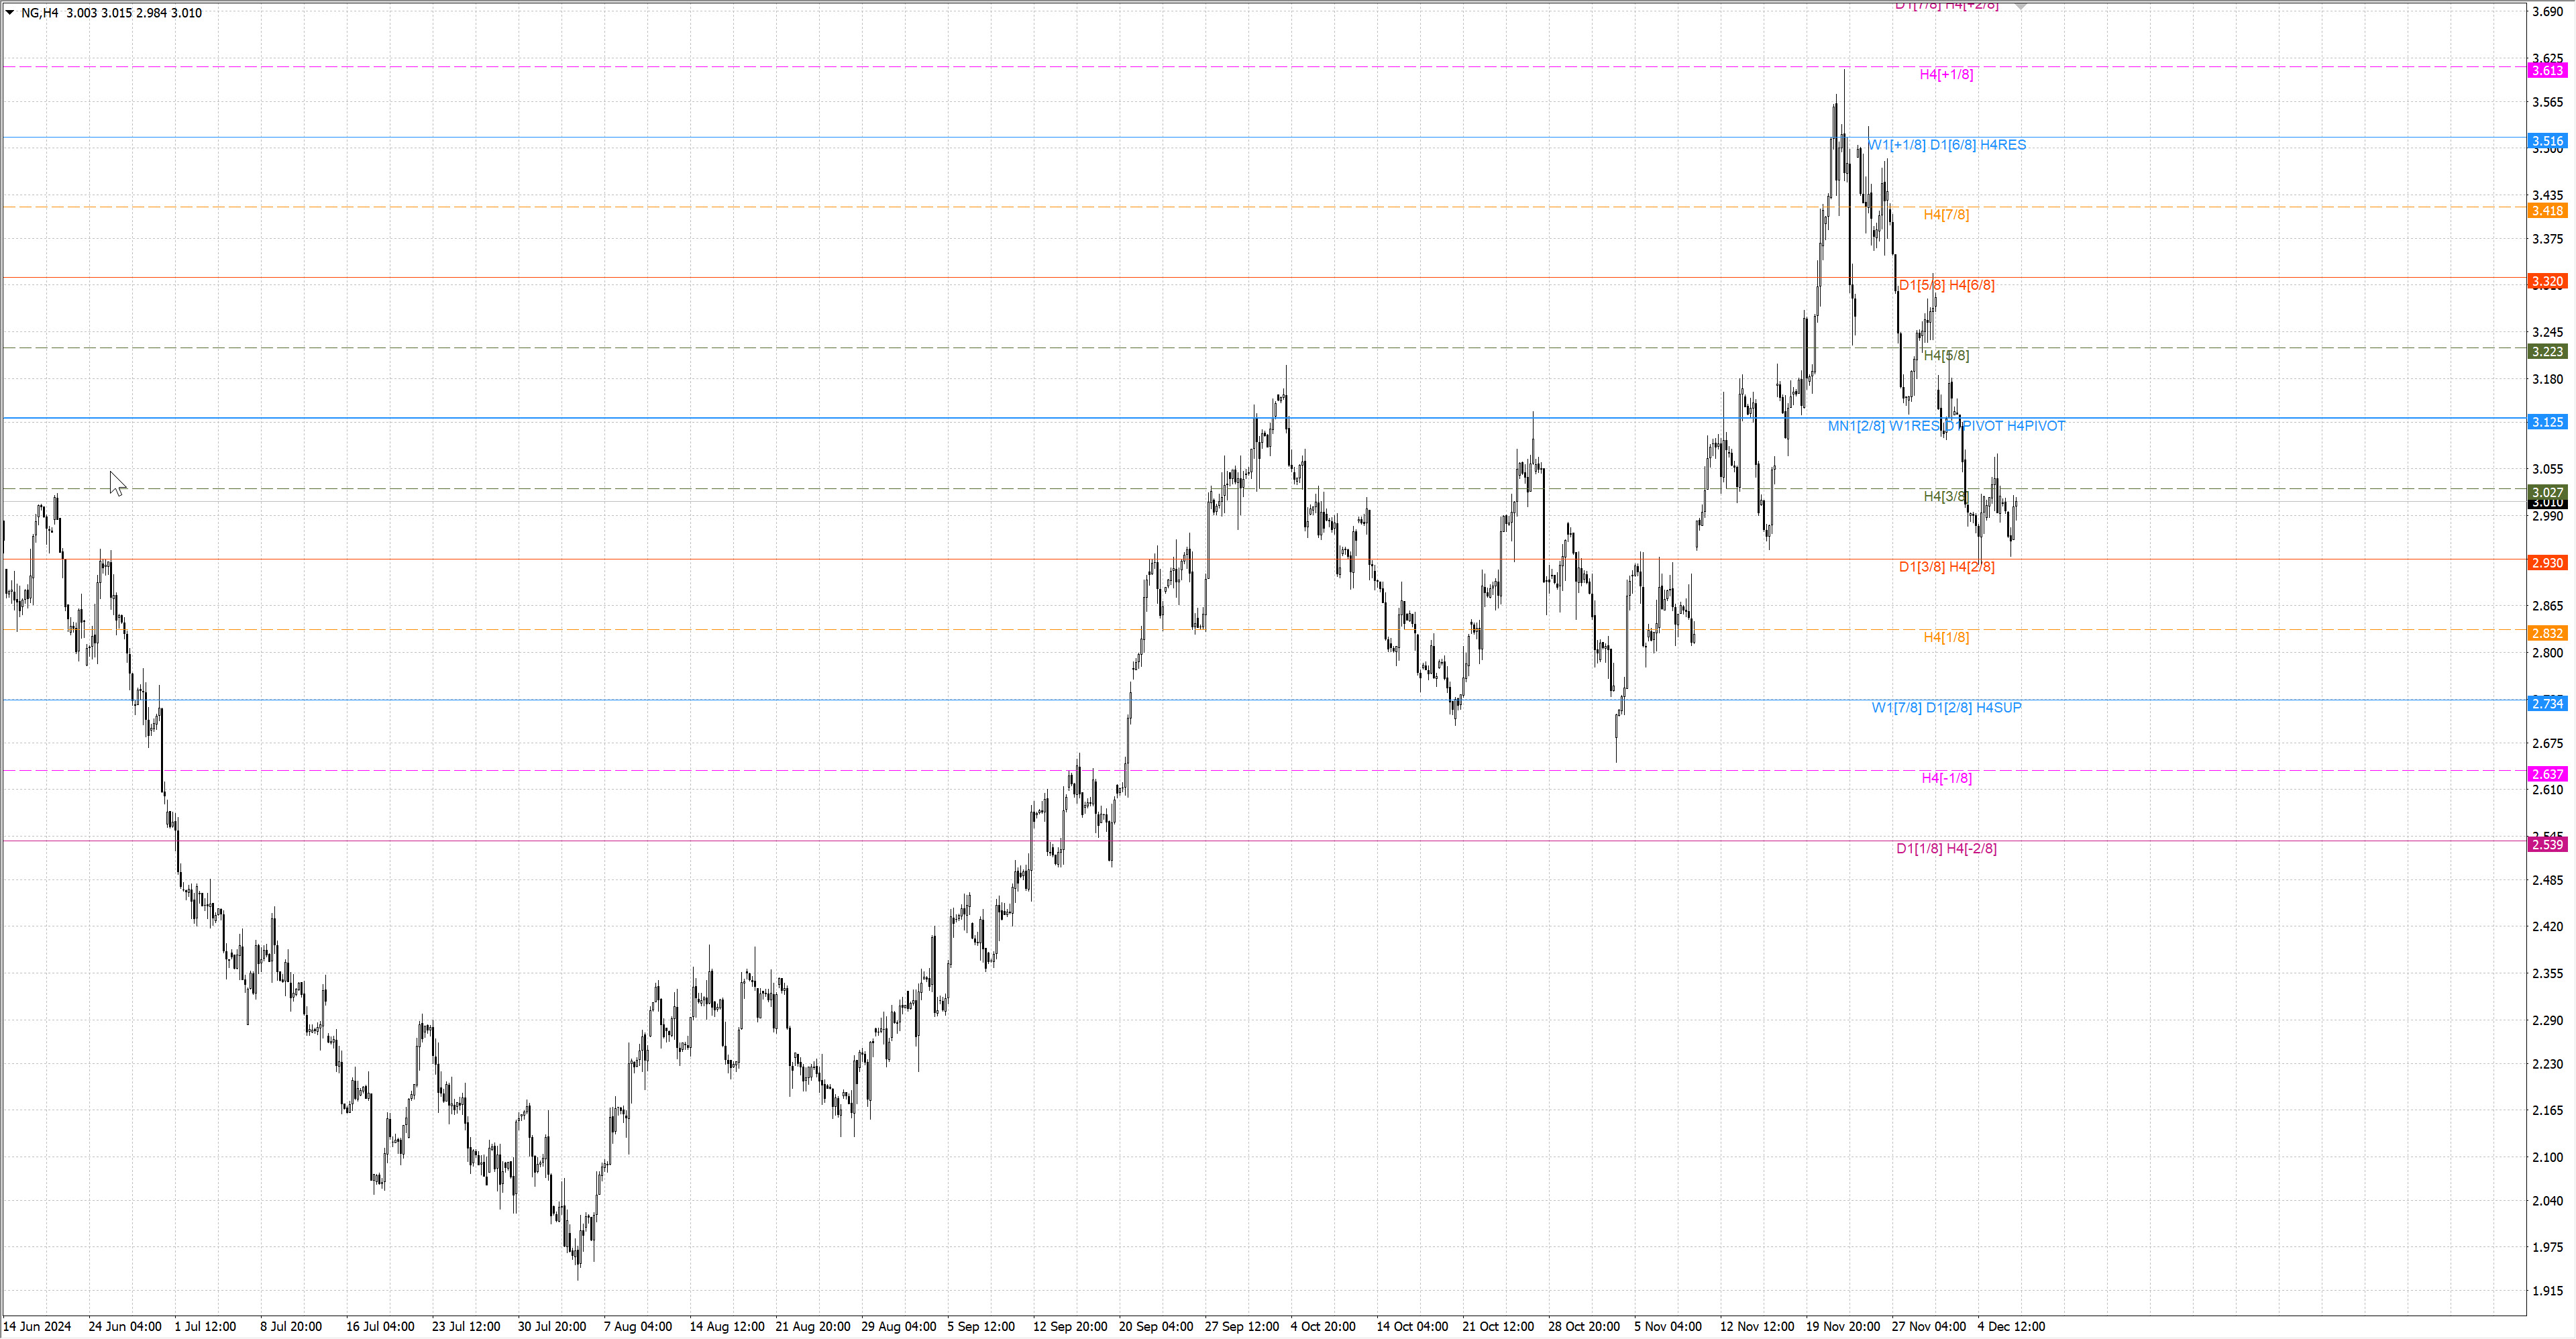The height and width of the screenshot is (1339, 2576).
Task: Click the H4[-1/8] level label
Action: (1946, 778)
